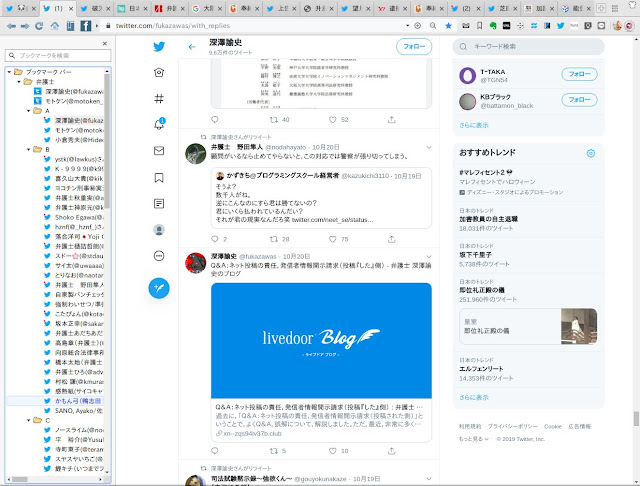Reload the page with the refresh icon
Screen dimensions: 640x486
coord(39,26)
